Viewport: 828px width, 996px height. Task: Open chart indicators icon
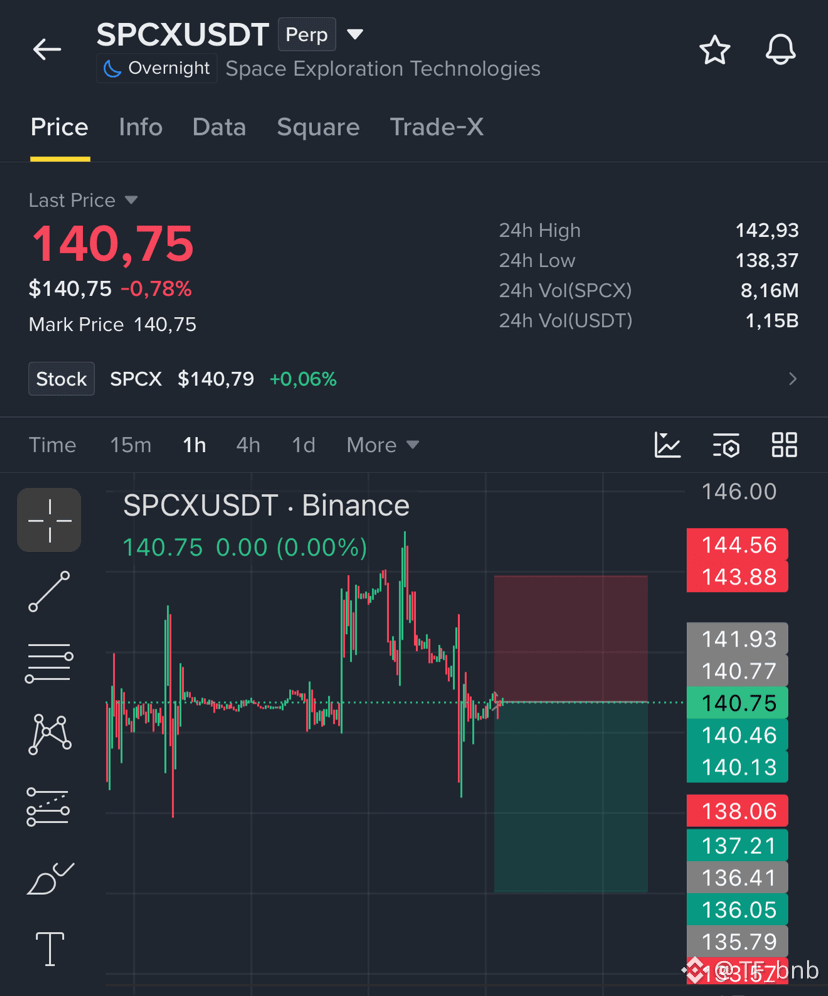click(667, 445)
